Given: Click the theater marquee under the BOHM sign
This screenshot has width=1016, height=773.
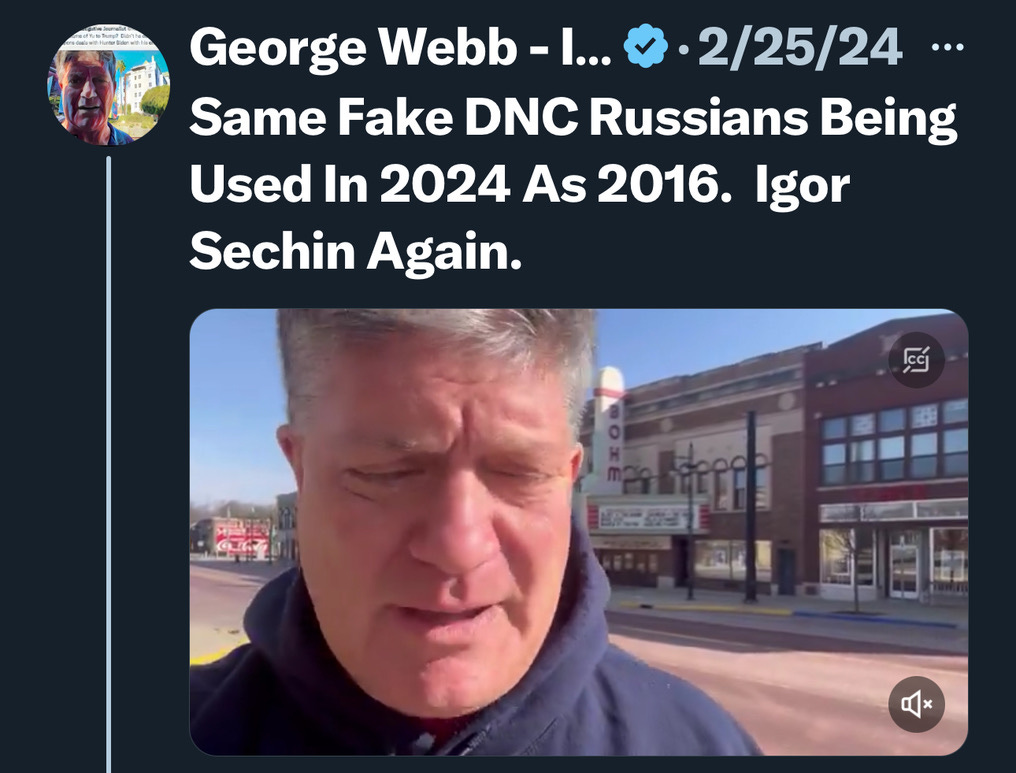Looking at the screenshot, I should [646, 517].
